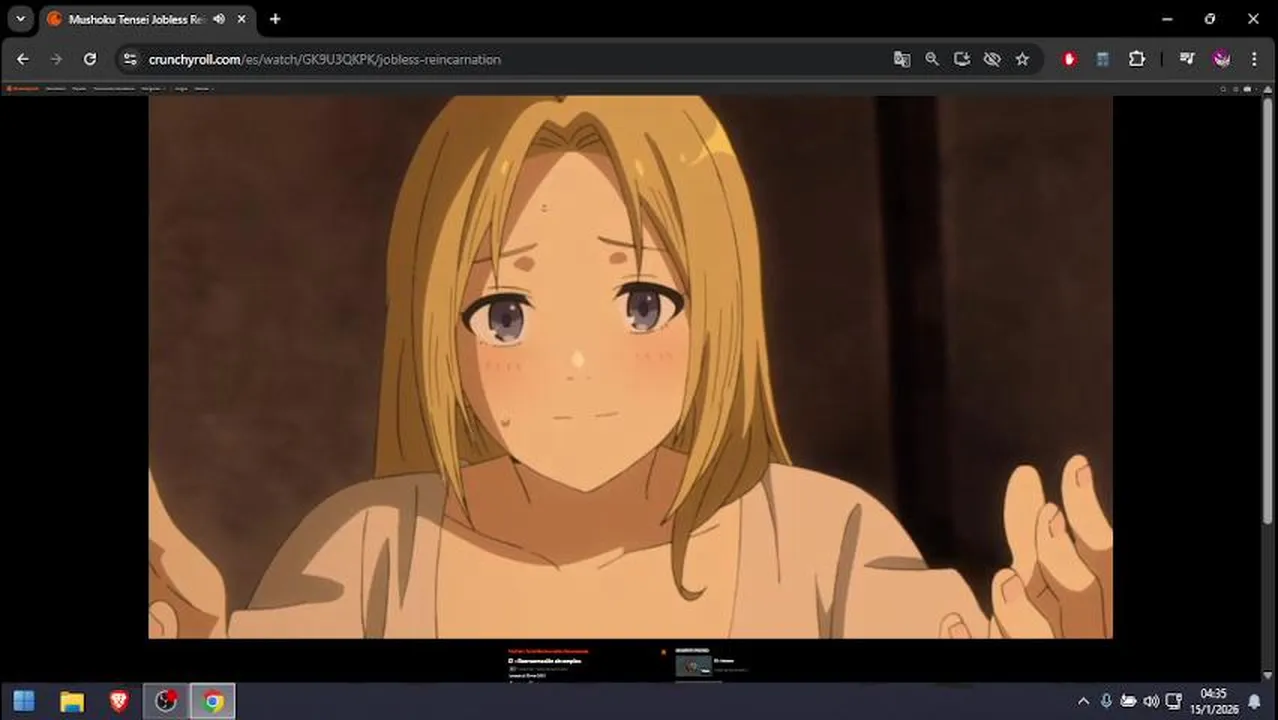The height and width of the screenshot is (720, 1278).
Task: Restore down the Chrome window
Action: (x=1210, y=19)
